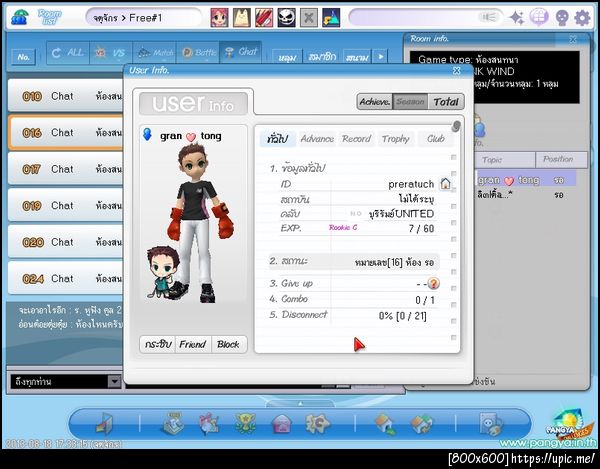This screenshot has height=469, width=600.
Task: Open the puzzle piece C icon
Action: coord(317,423)
